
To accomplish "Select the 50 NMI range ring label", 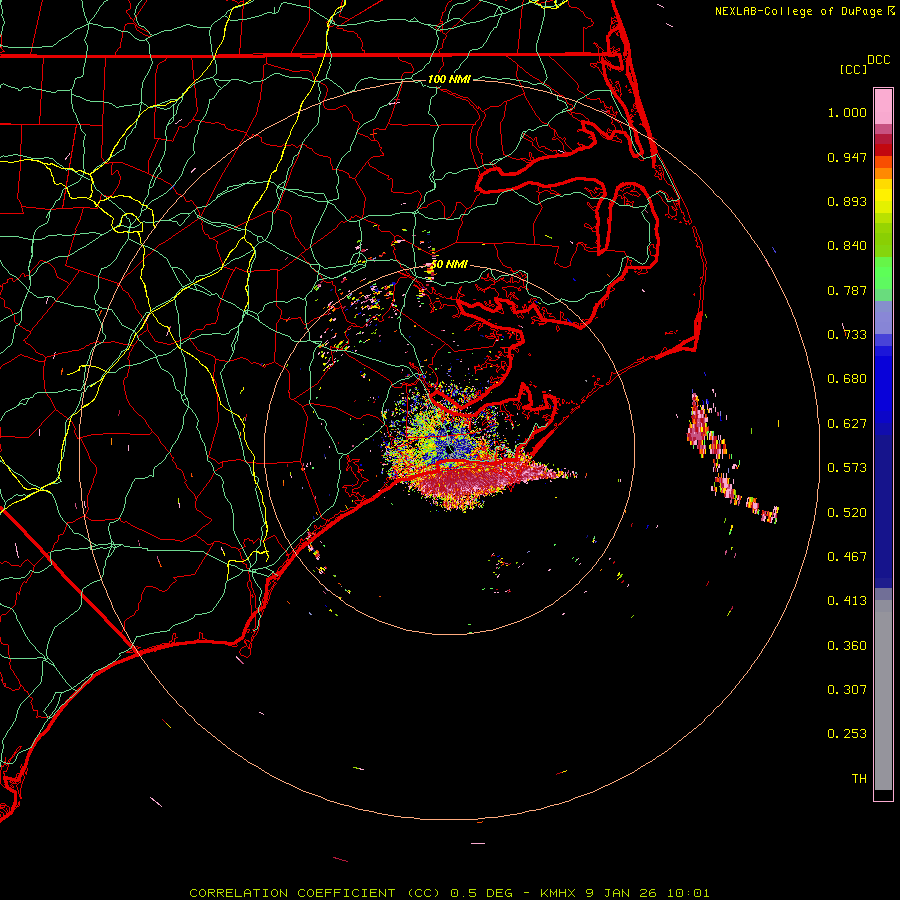I will (449, 265).
